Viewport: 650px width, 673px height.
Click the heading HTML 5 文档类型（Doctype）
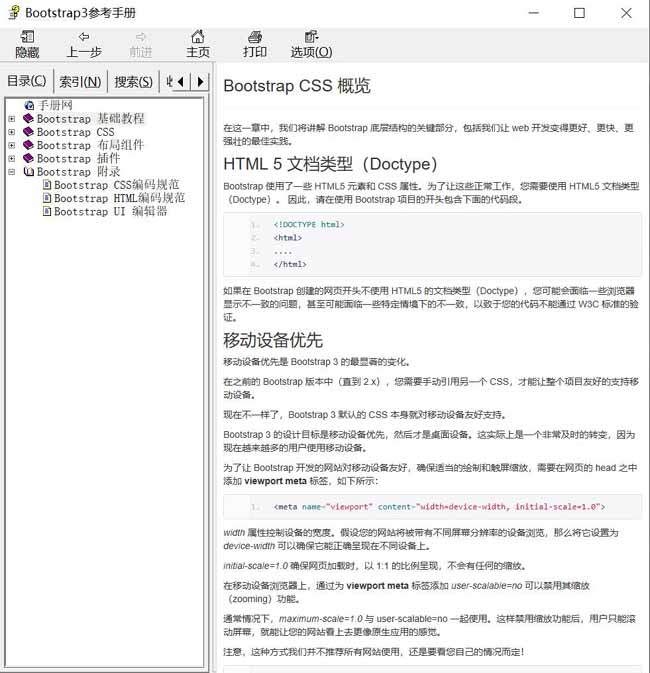(331, 164)
